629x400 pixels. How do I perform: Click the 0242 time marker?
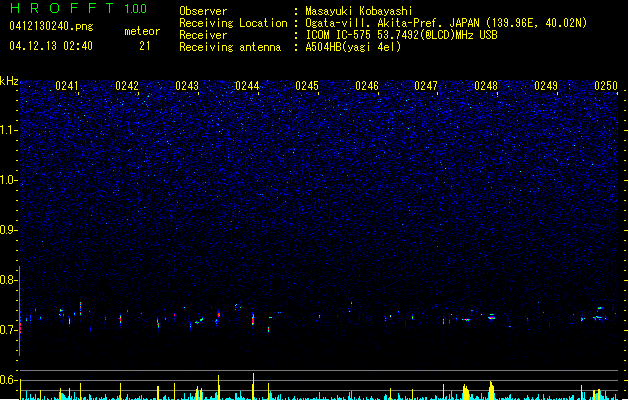coord(127,86)
